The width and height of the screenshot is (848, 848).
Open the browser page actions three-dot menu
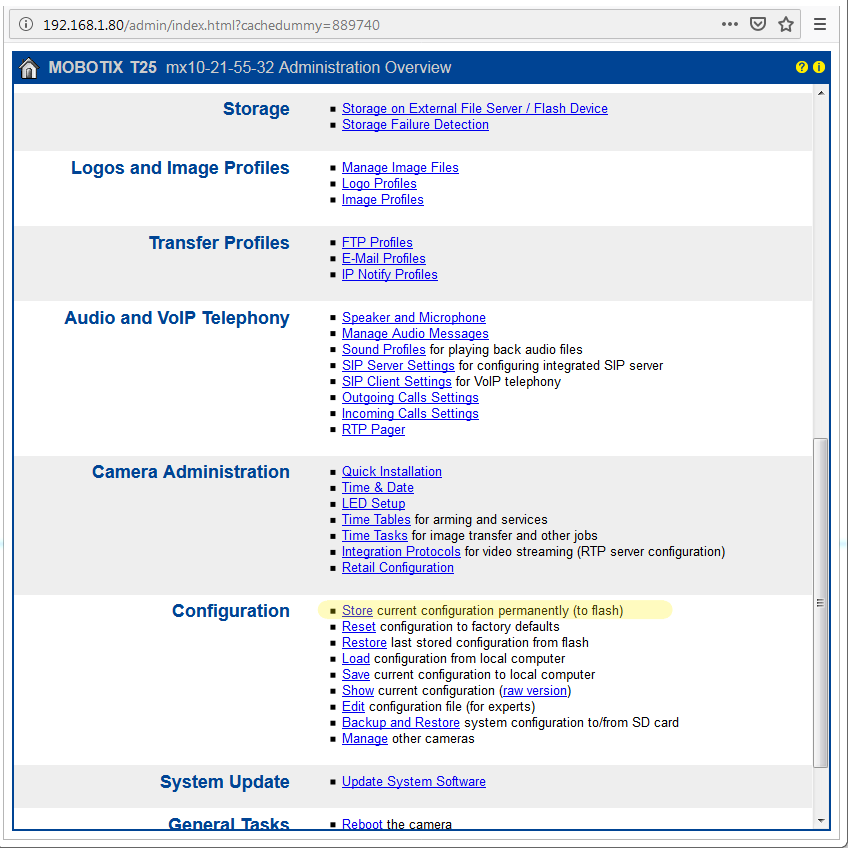click(730, 24)
